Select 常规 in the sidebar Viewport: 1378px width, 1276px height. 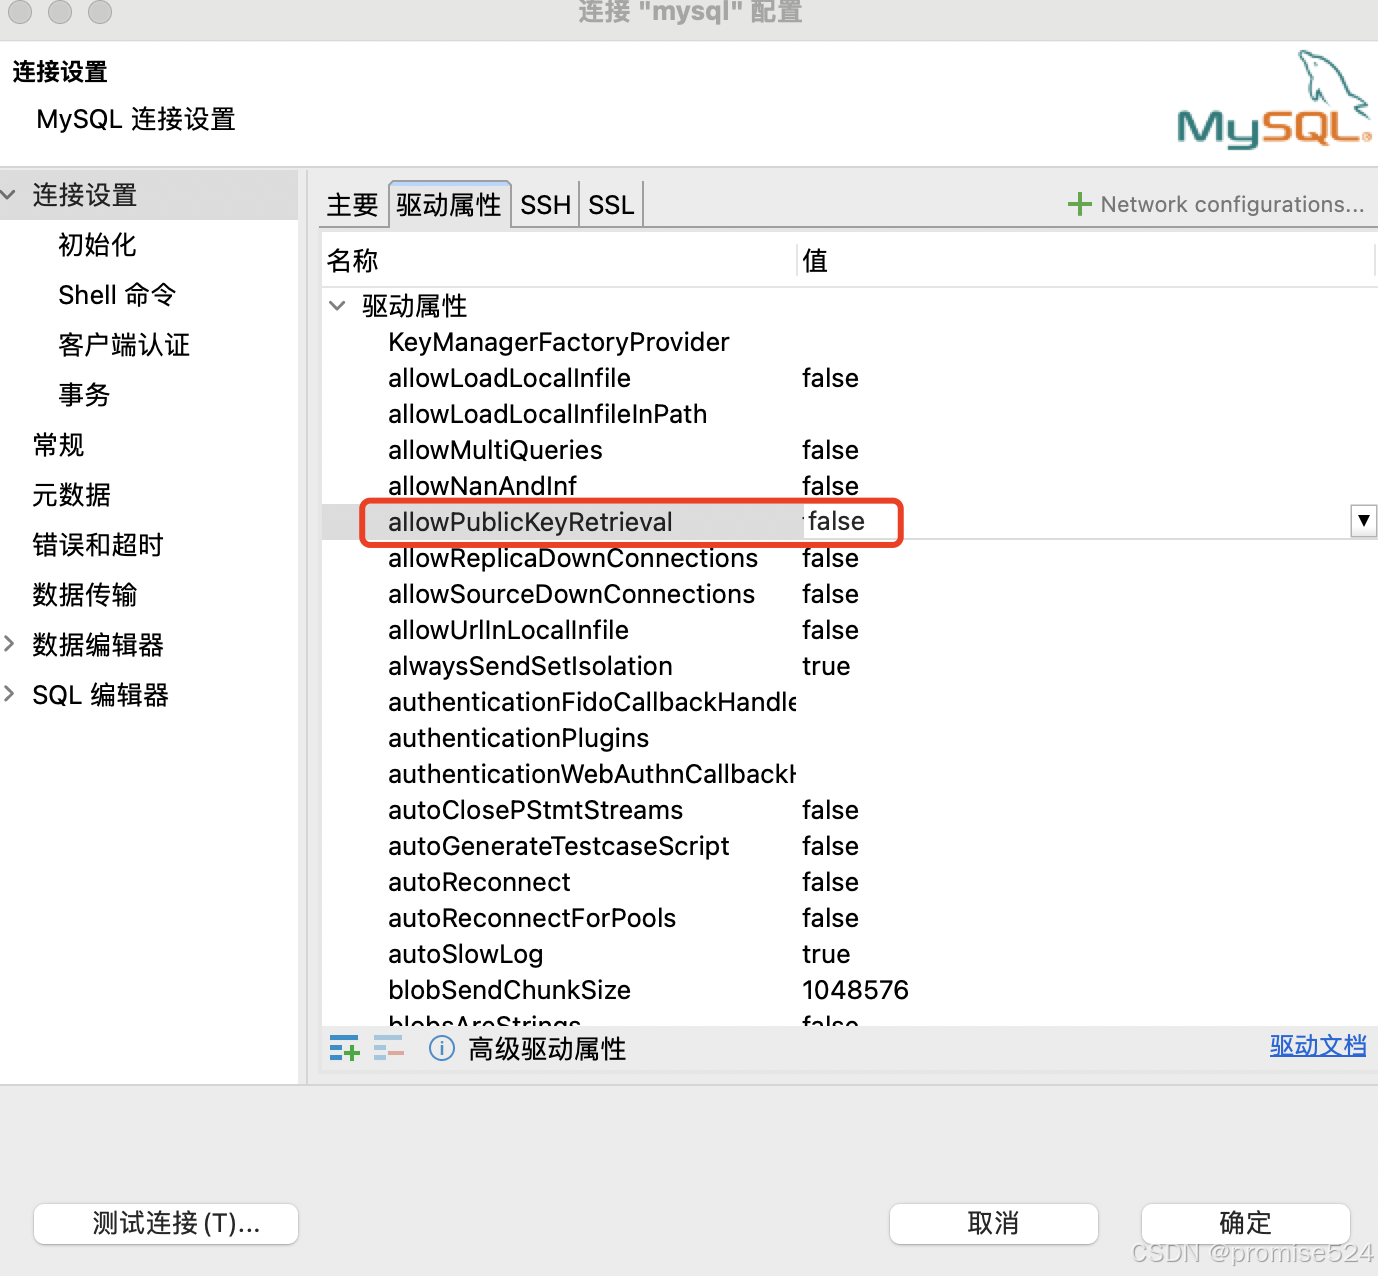coord(58,445)
